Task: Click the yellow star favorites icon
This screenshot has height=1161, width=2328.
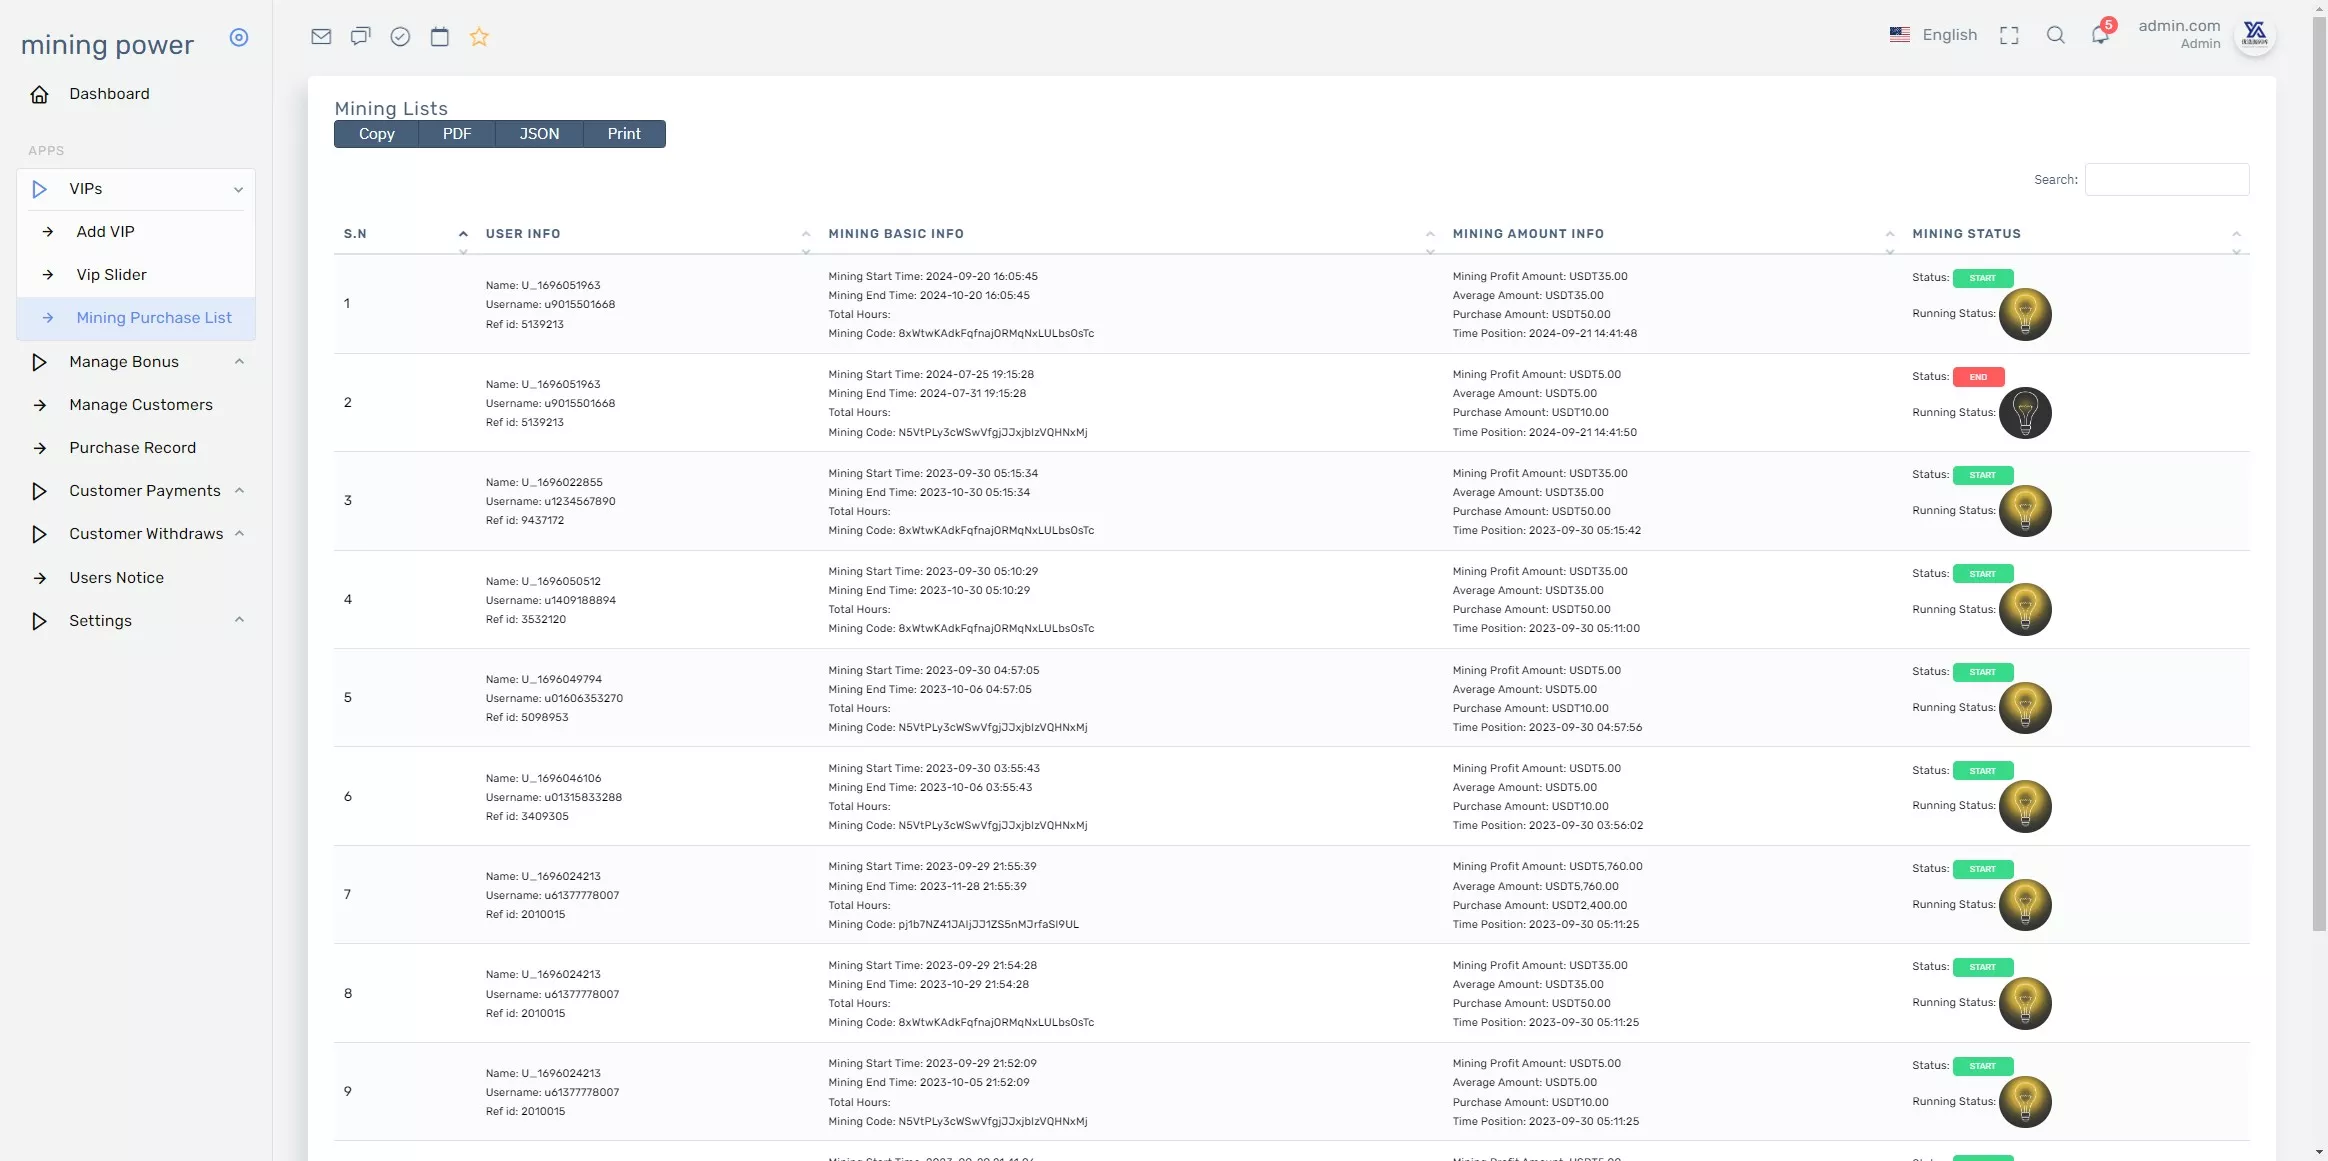Action: (x=479, y=37)
